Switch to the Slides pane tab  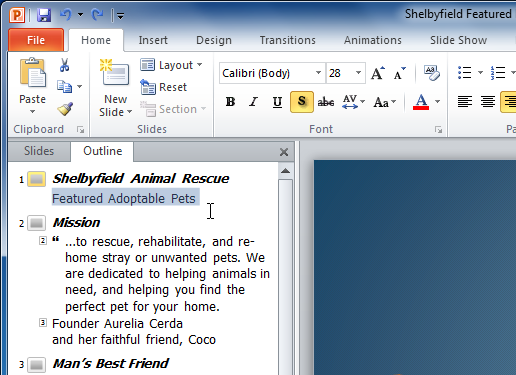click(39, 151)
